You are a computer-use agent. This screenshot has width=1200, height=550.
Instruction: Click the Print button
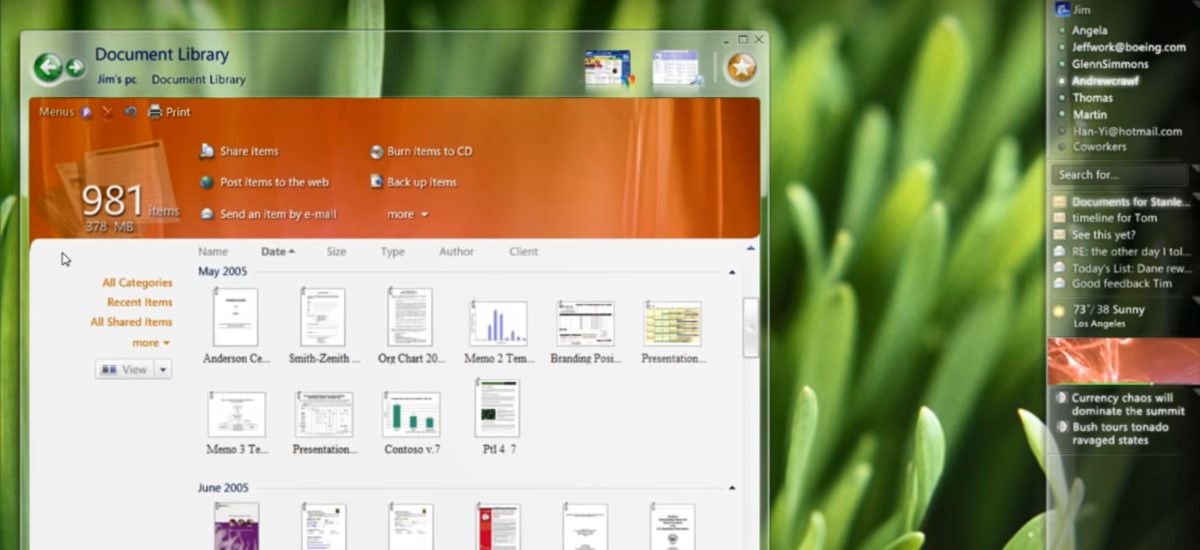[x=169, y=112]
